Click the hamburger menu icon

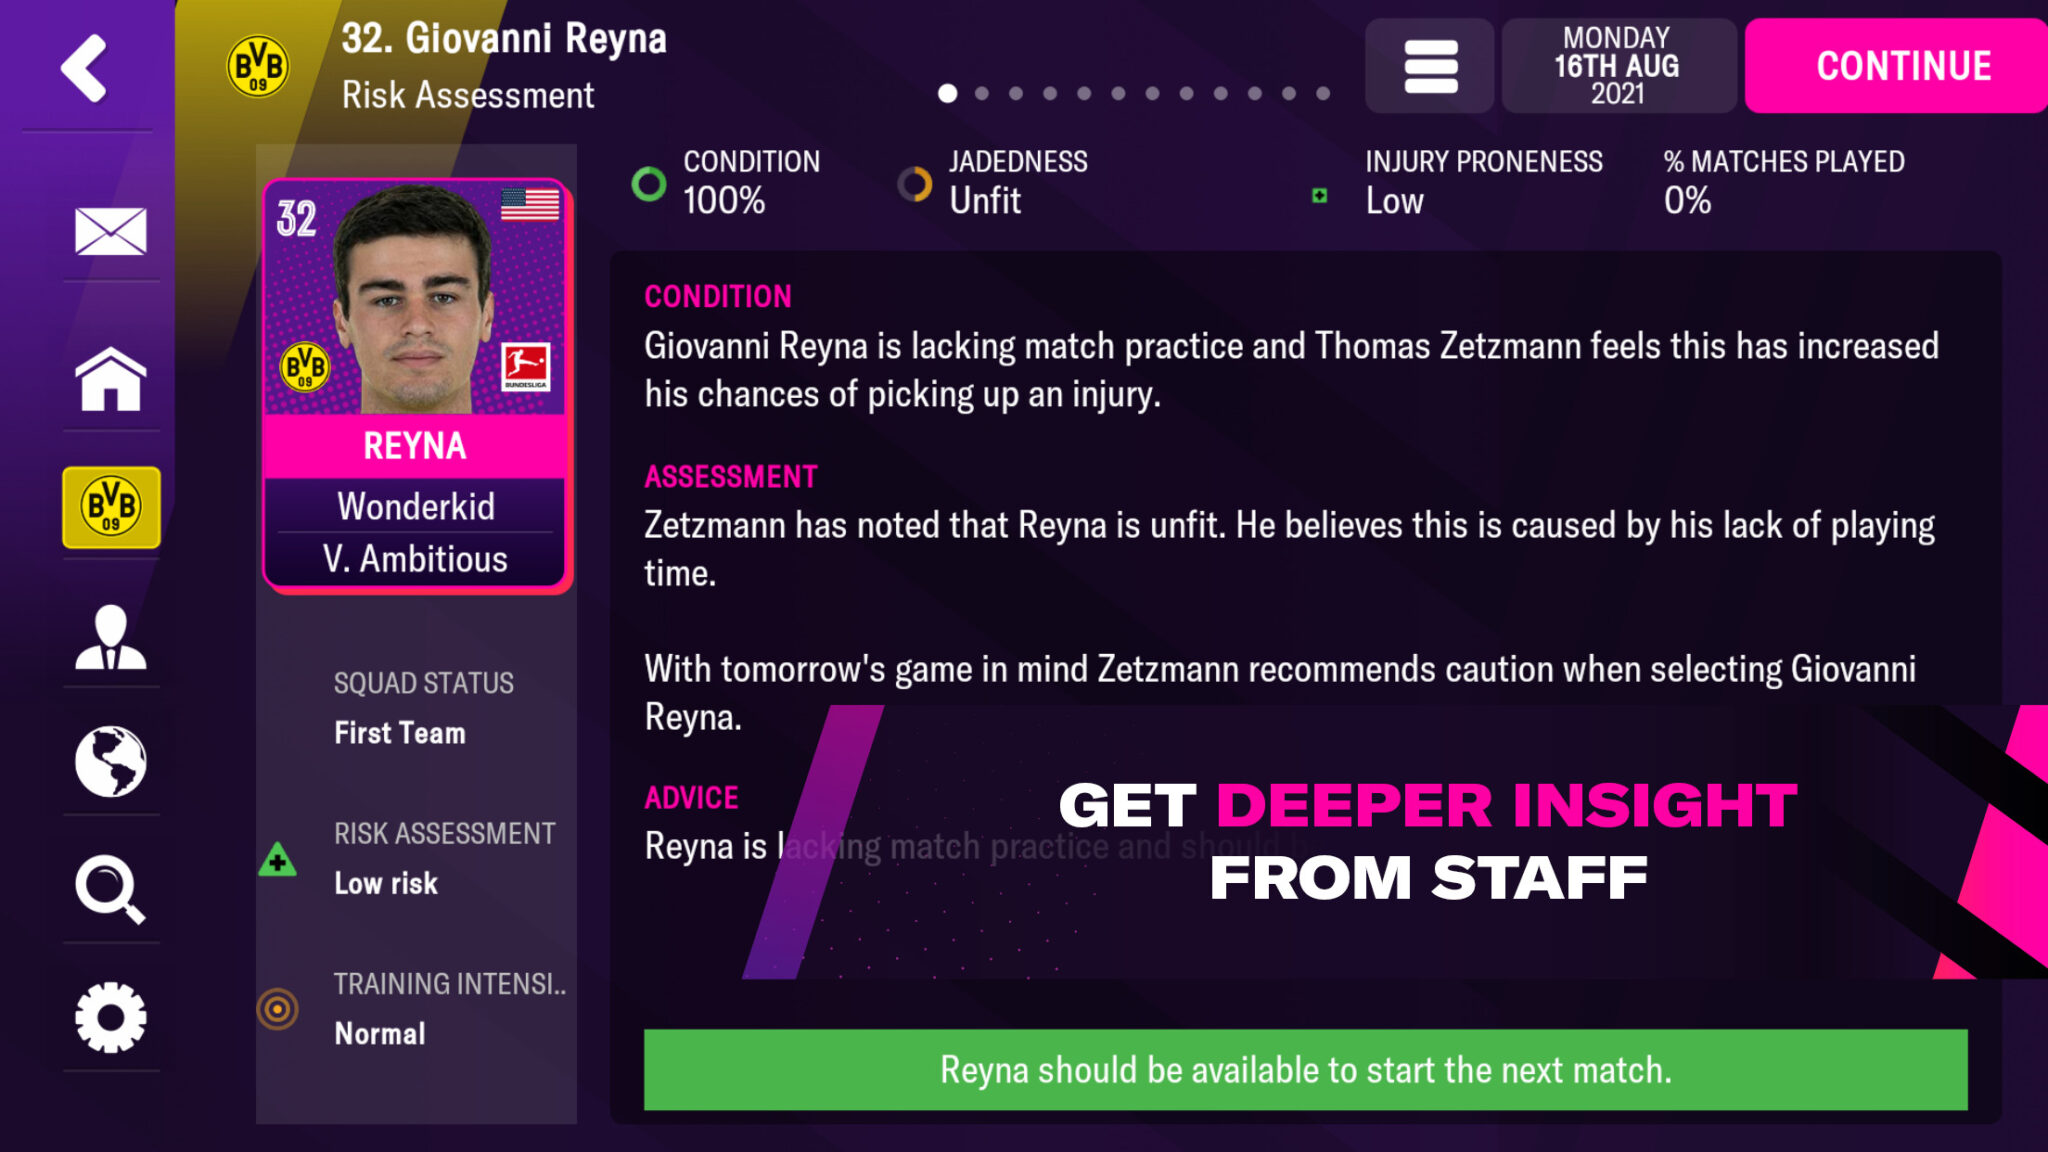click(x=1431, y=66)
